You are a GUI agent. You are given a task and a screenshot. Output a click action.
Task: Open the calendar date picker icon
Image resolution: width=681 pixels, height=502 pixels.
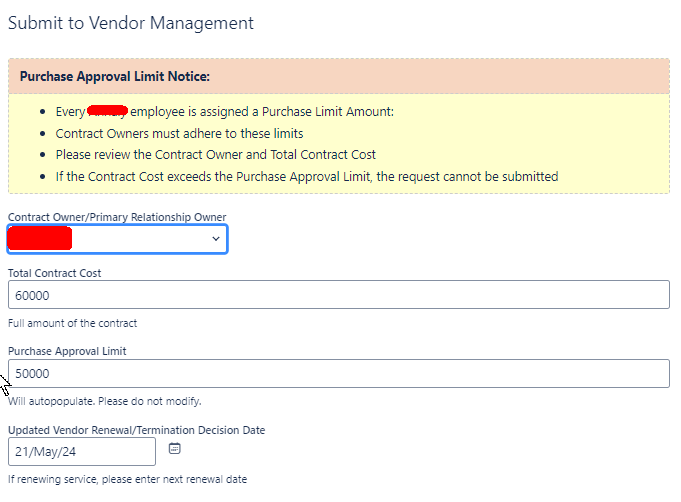(x=175, y=449)
